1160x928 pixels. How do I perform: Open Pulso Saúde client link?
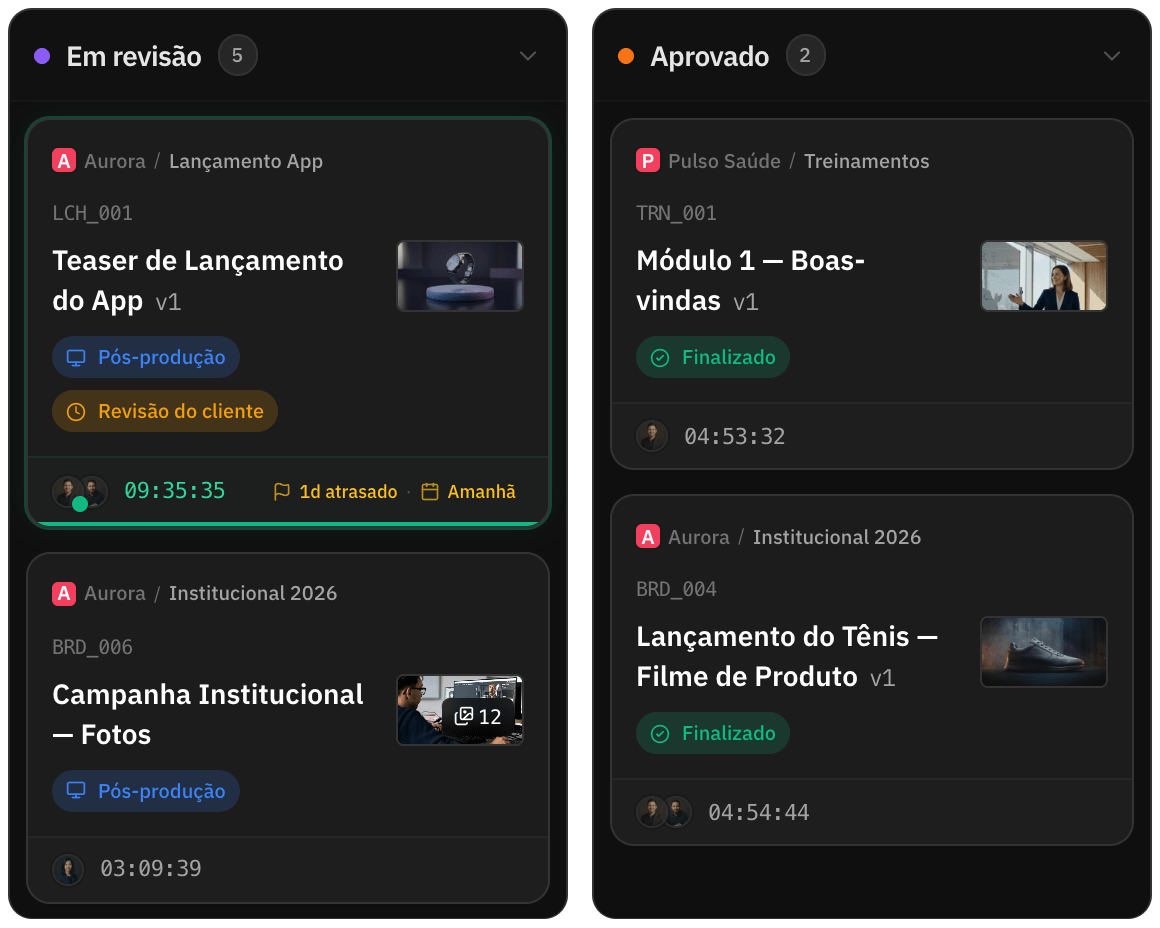click(724, 161)
